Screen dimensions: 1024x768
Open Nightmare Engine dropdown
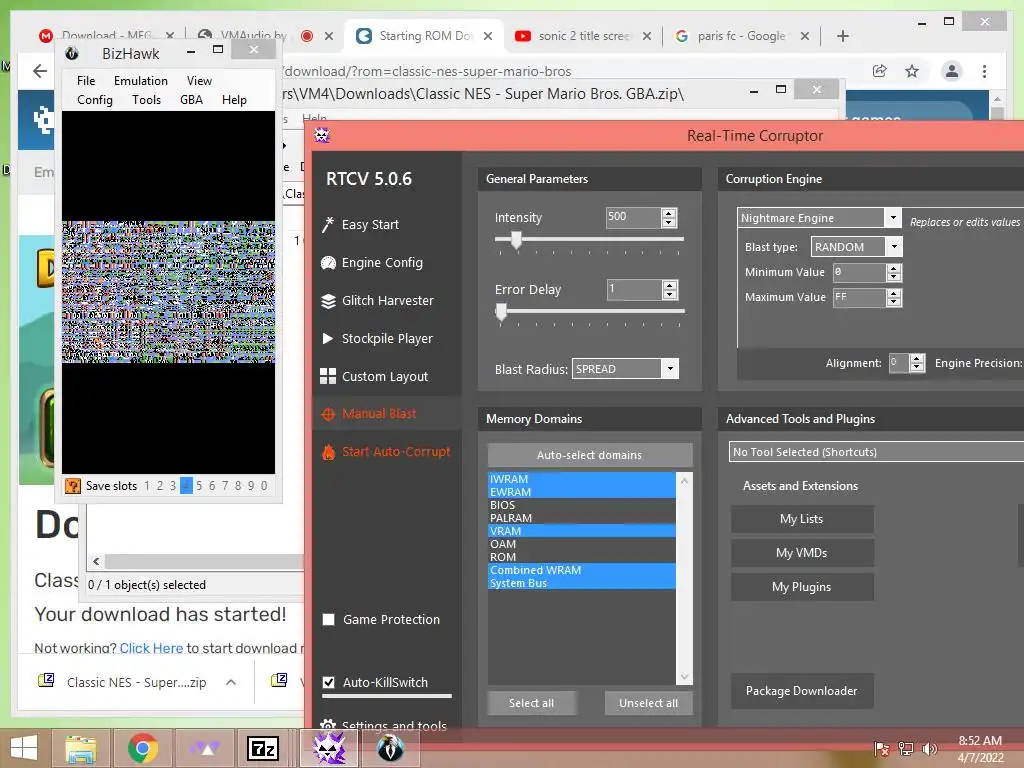point(892,217)
